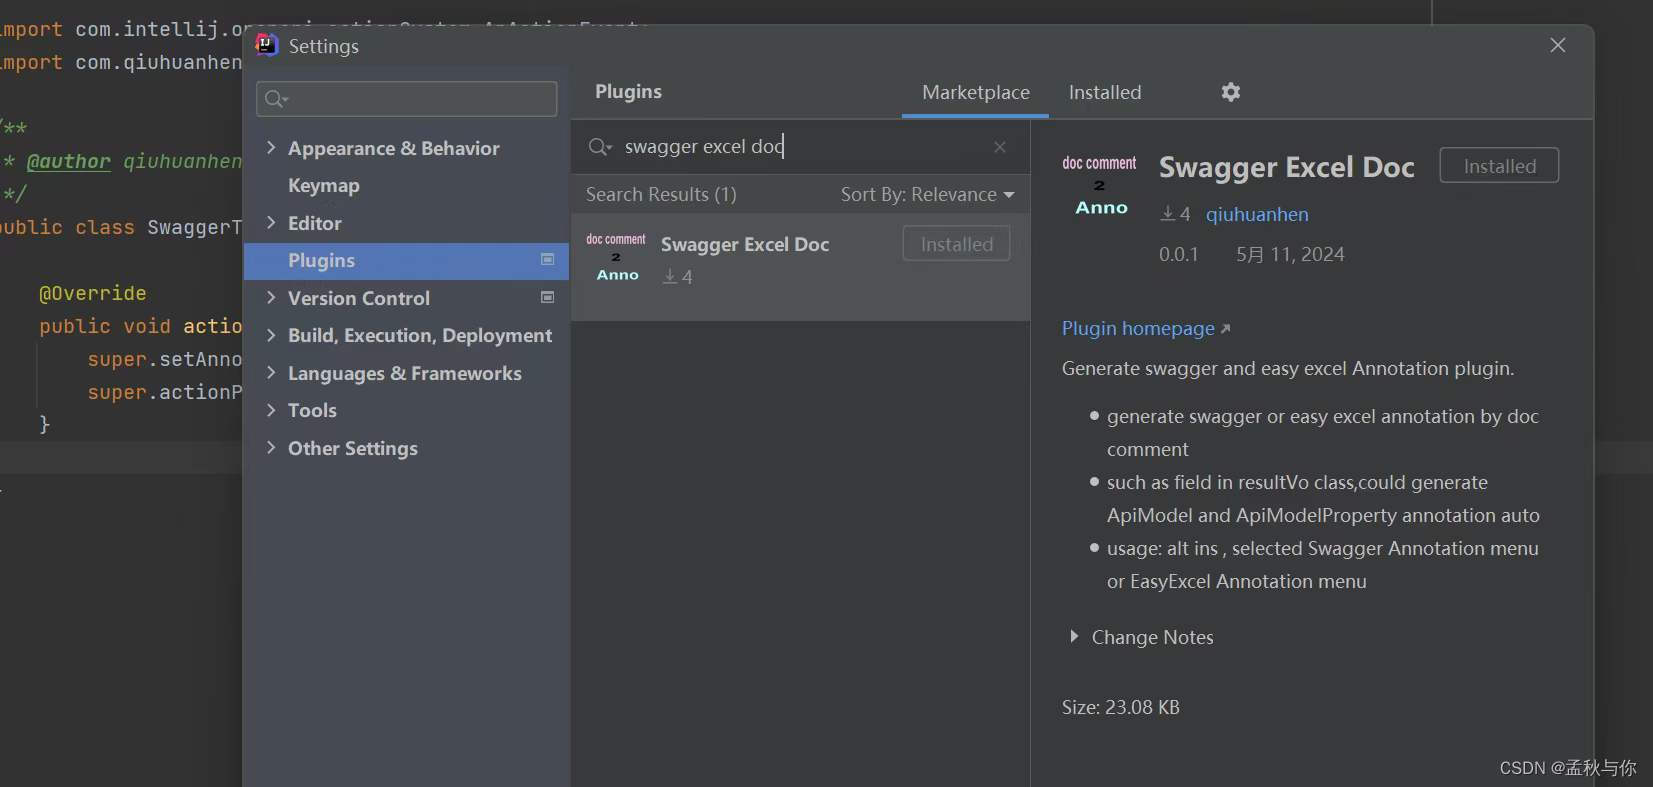Viewport: 1653px width, 787px height.
Task: Expand Languages & Frameworks arrow
Action: [271, 373]
